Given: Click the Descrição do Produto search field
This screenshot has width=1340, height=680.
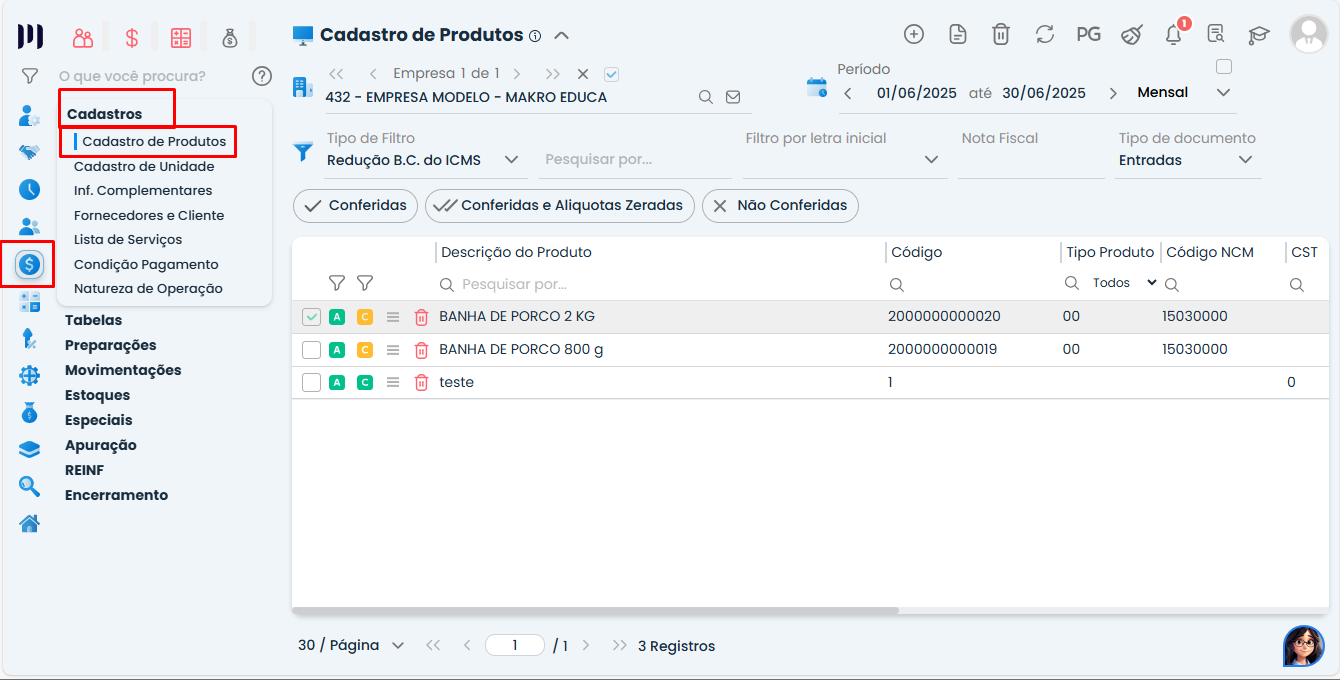Looking at the screenshot, I should tap(660, 285).
